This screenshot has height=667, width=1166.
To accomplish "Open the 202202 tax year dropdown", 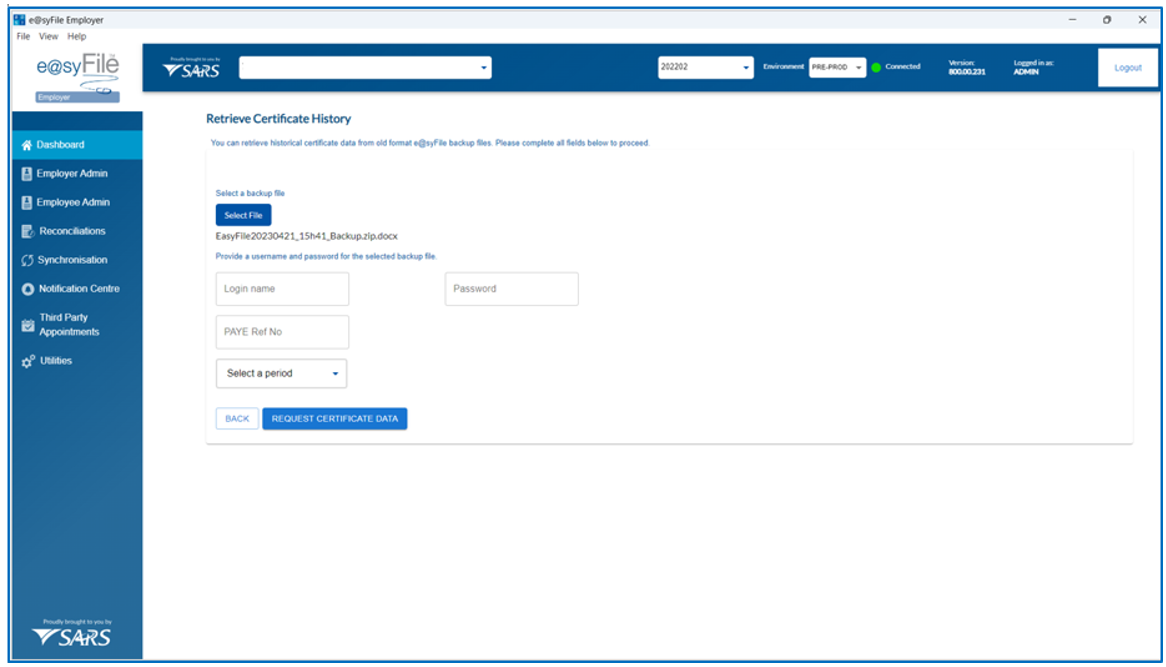I will (705, 67).
